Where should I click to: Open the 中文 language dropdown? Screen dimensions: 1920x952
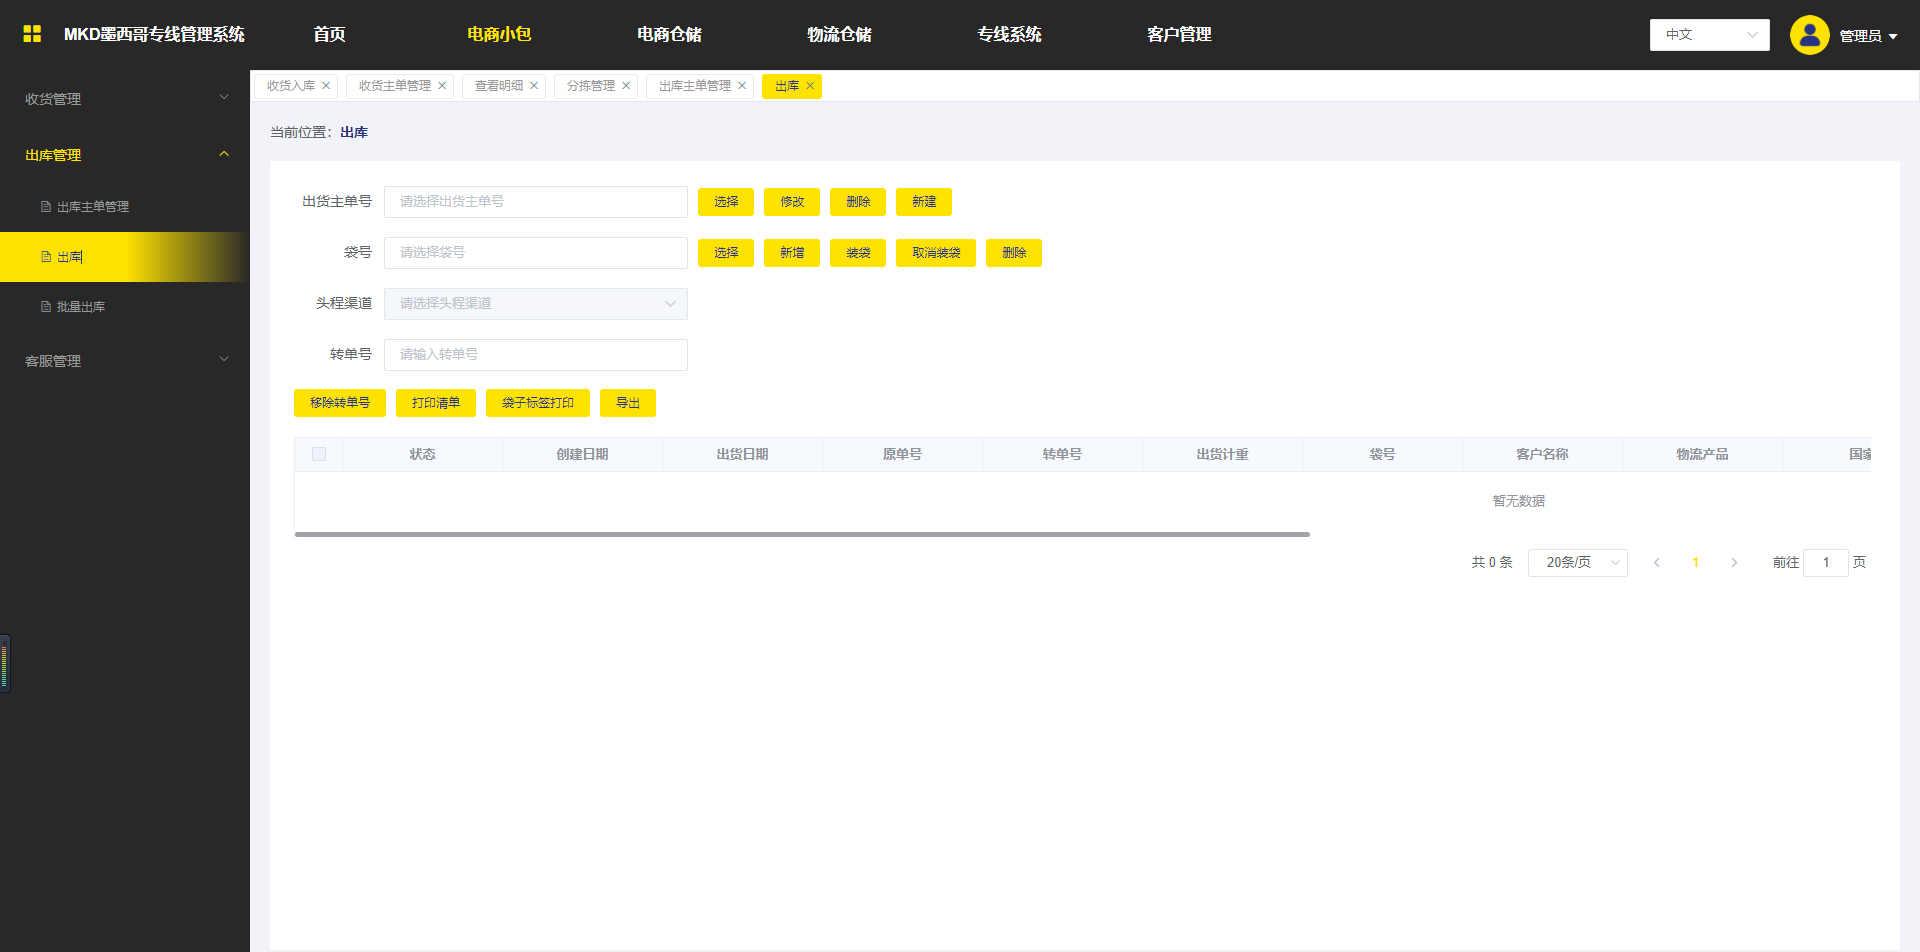point(1709,35)
